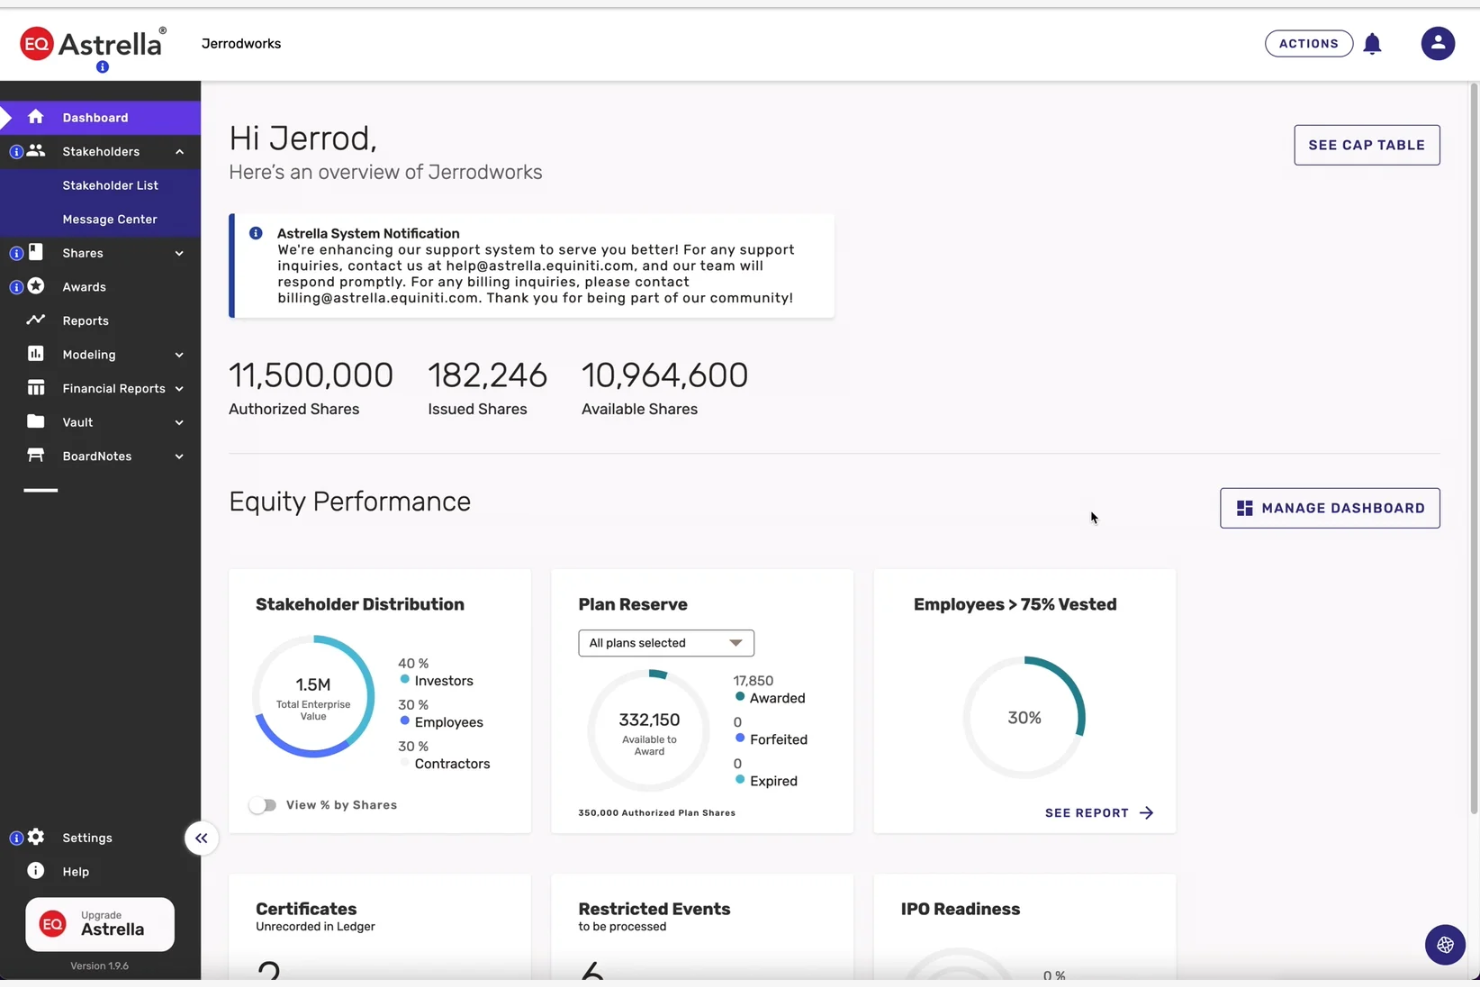Open BoardNotes from the sidebar icon
This screenshot has width=1480, height=987.
tap(36, 456)
